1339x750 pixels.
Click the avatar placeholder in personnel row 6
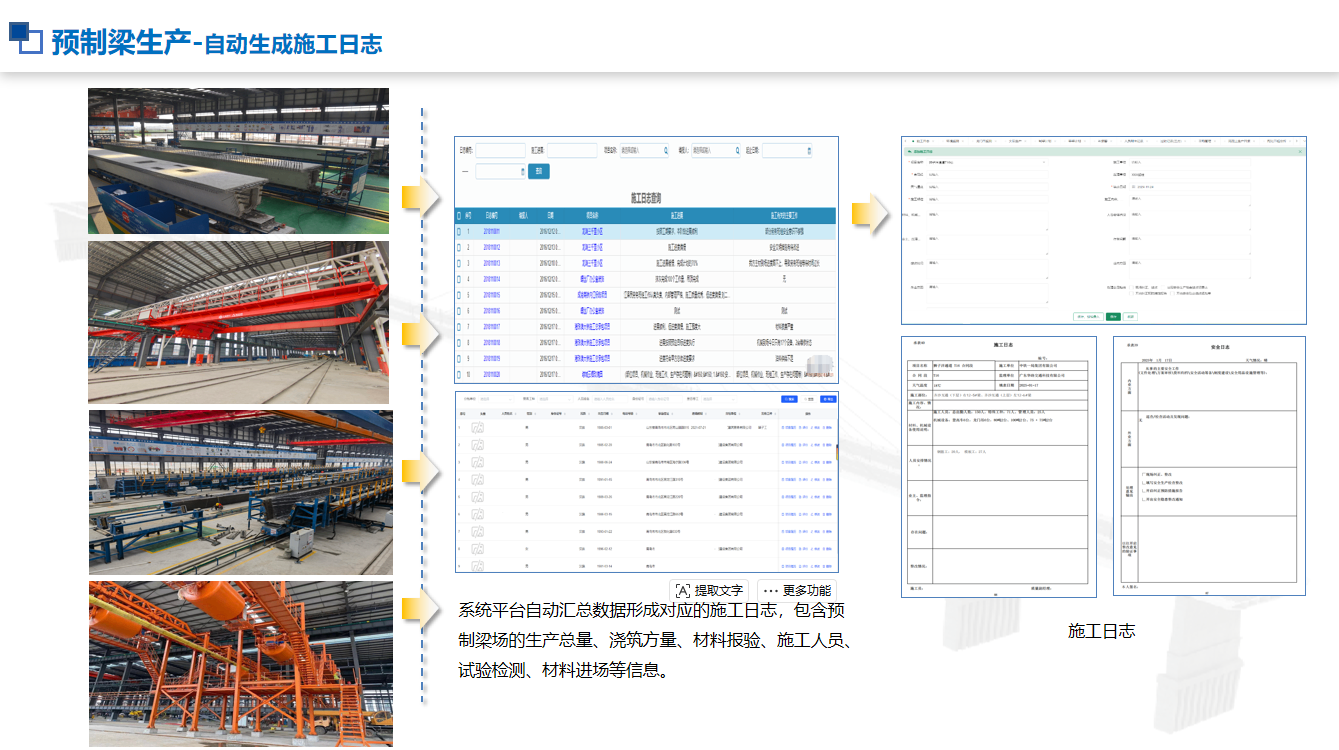478,514
